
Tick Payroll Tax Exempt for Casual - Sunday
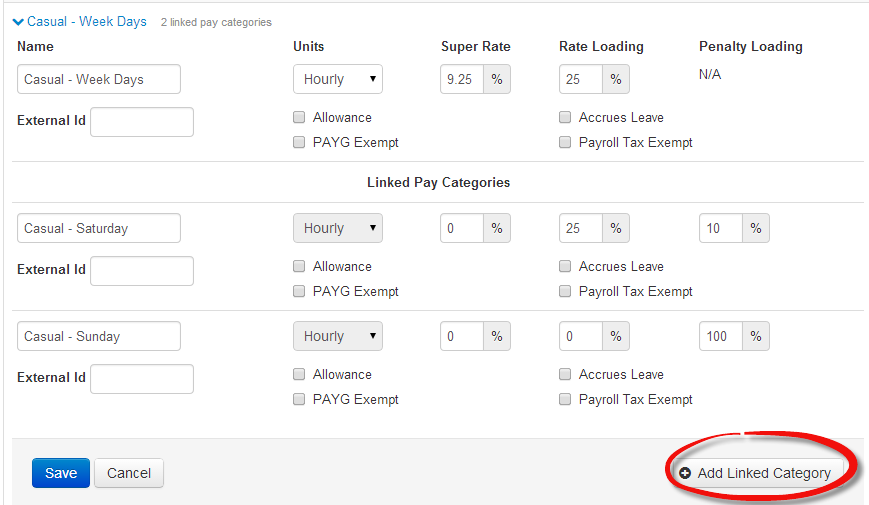click(x=565, y=399)
